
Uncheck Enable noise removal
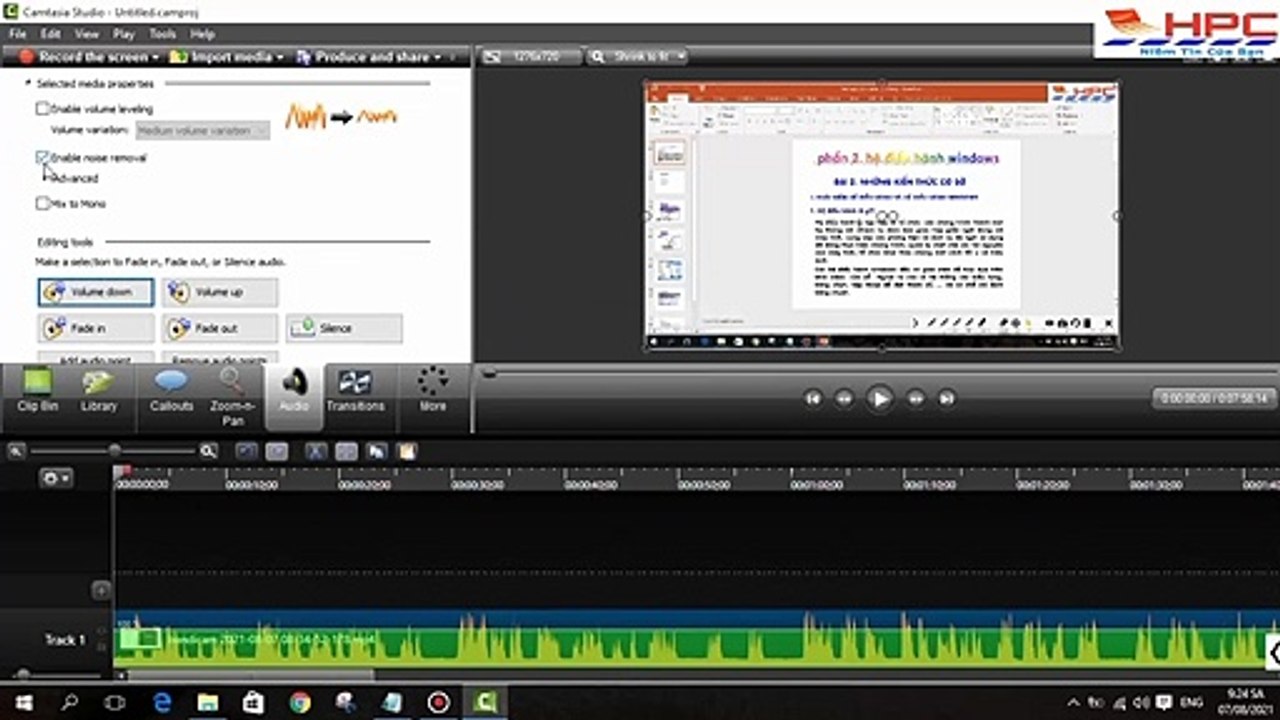pyautogui.click(x=43, y=157)
